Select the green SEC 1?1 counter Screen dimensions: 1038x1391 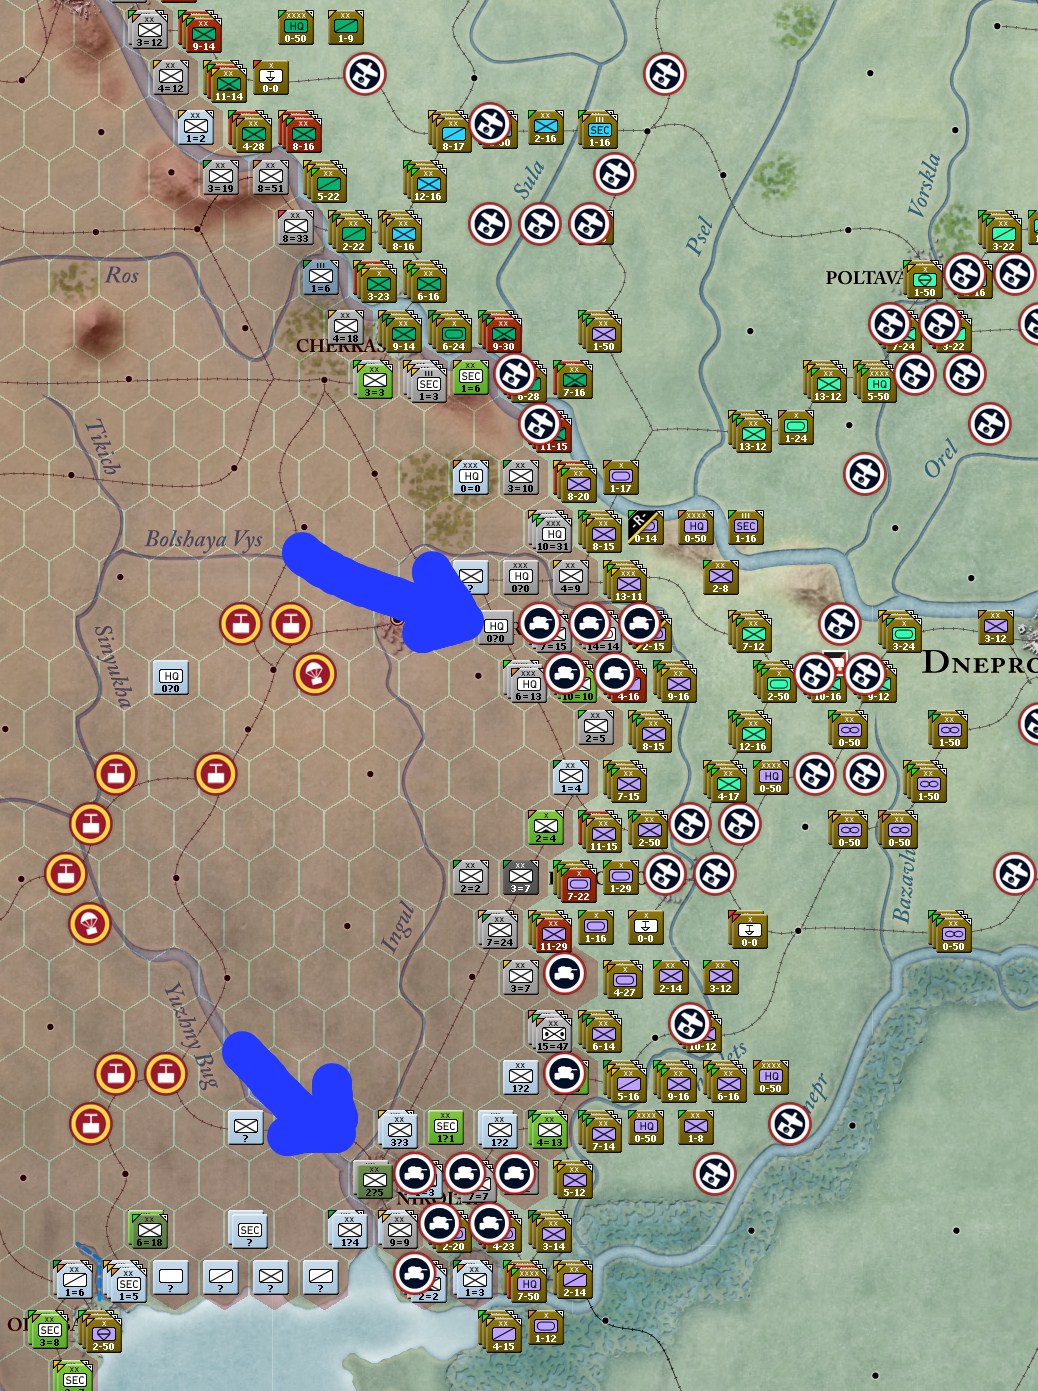[x=445, y=1127]
